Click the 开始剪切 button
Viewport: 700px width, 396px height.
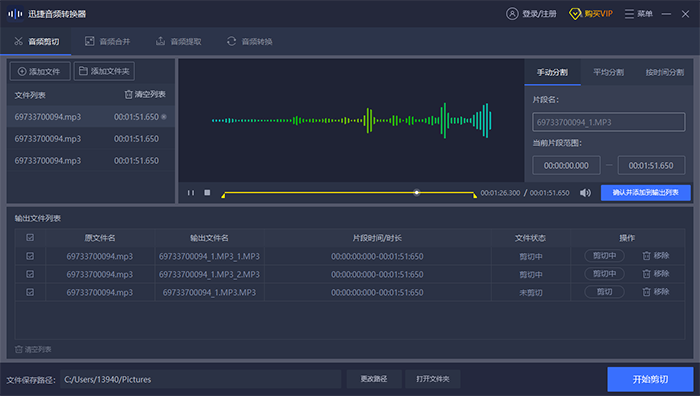650,379
